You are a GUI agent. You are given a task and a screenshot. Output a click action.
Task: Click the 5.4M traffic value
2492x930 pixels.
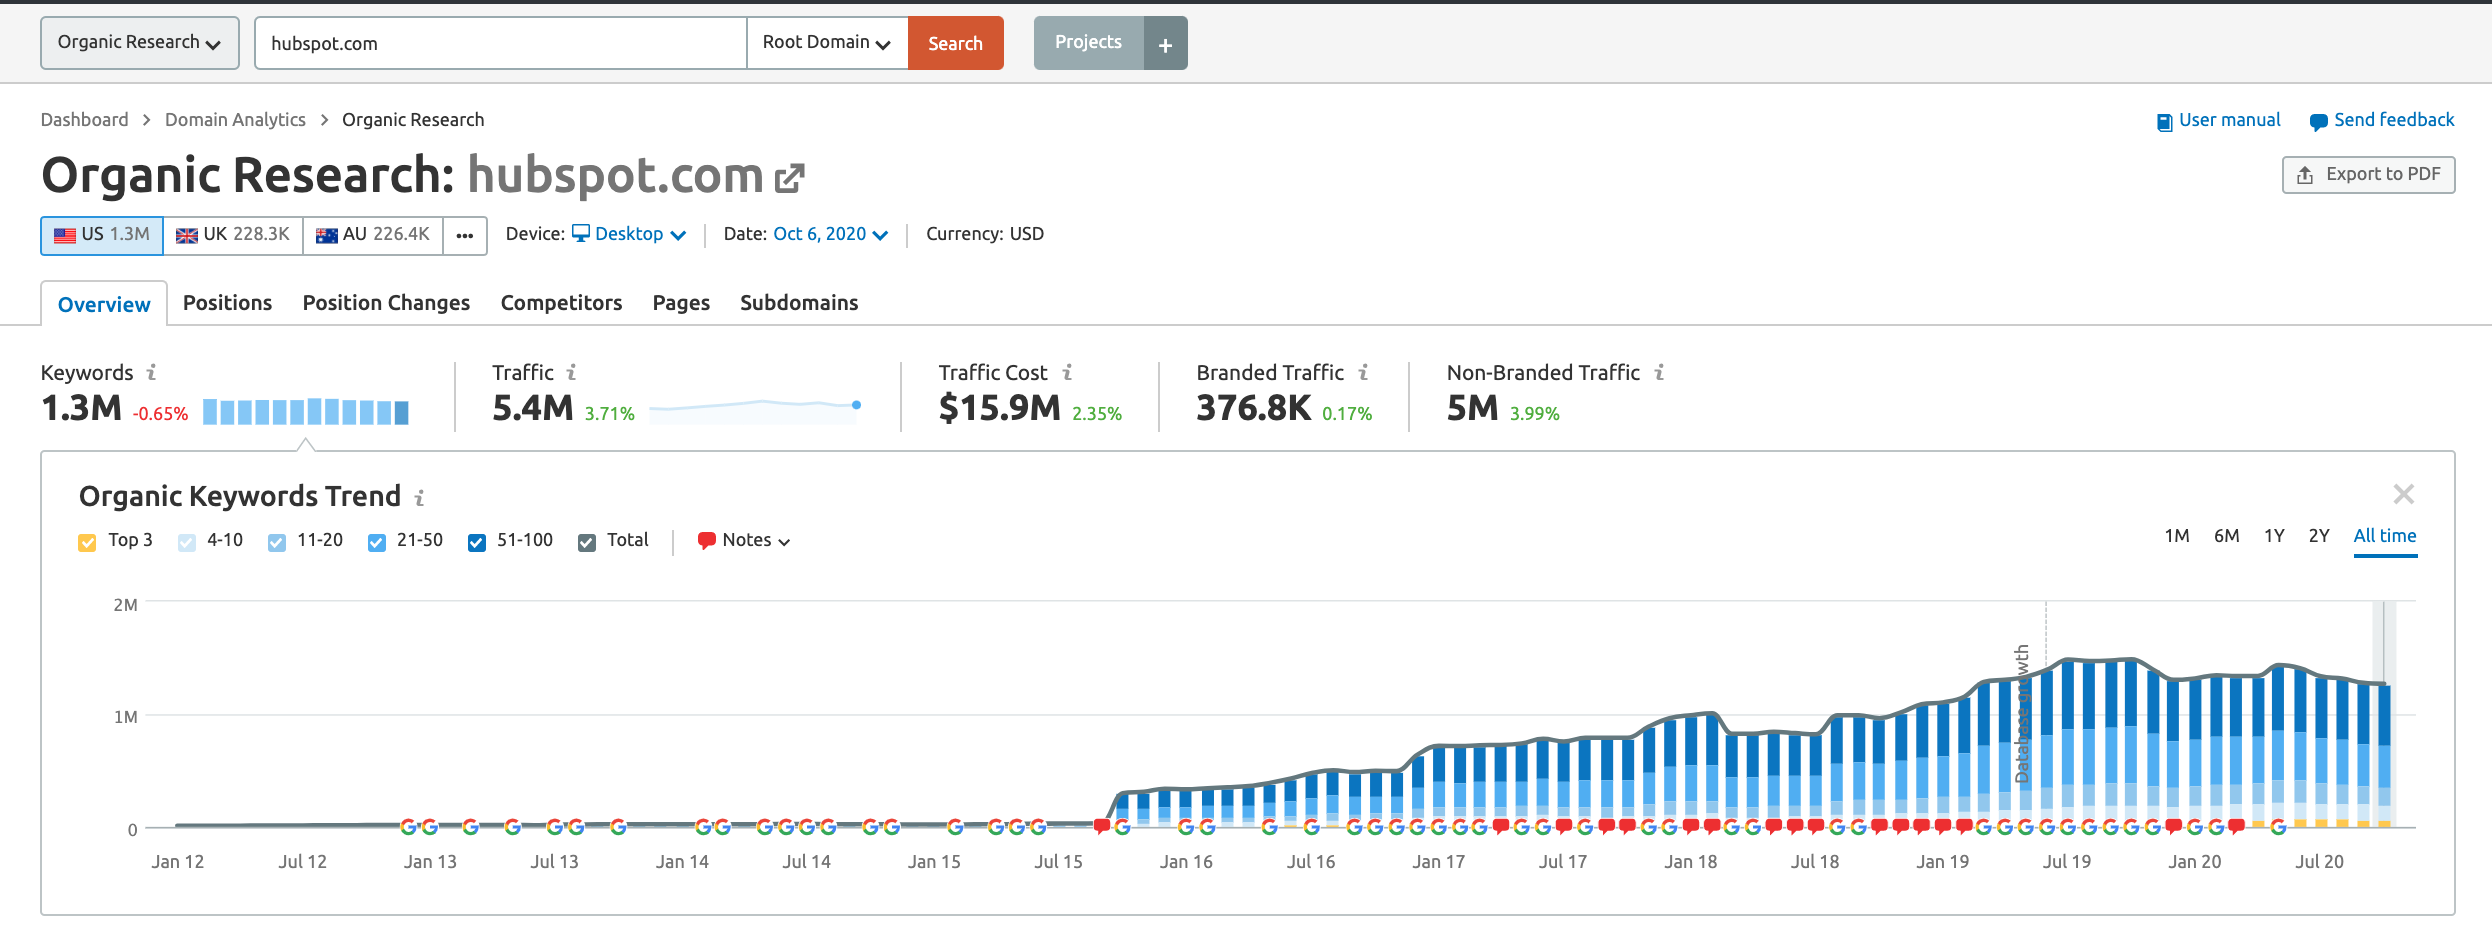[x=533, y=408]
